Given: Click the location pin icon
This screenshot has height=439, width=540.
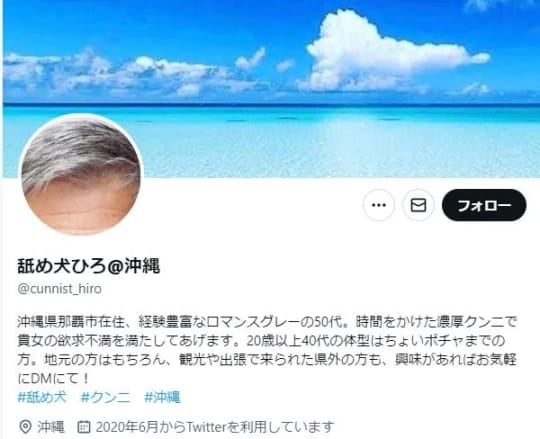Looking at the screenshot, I should [x=25, y=427].
